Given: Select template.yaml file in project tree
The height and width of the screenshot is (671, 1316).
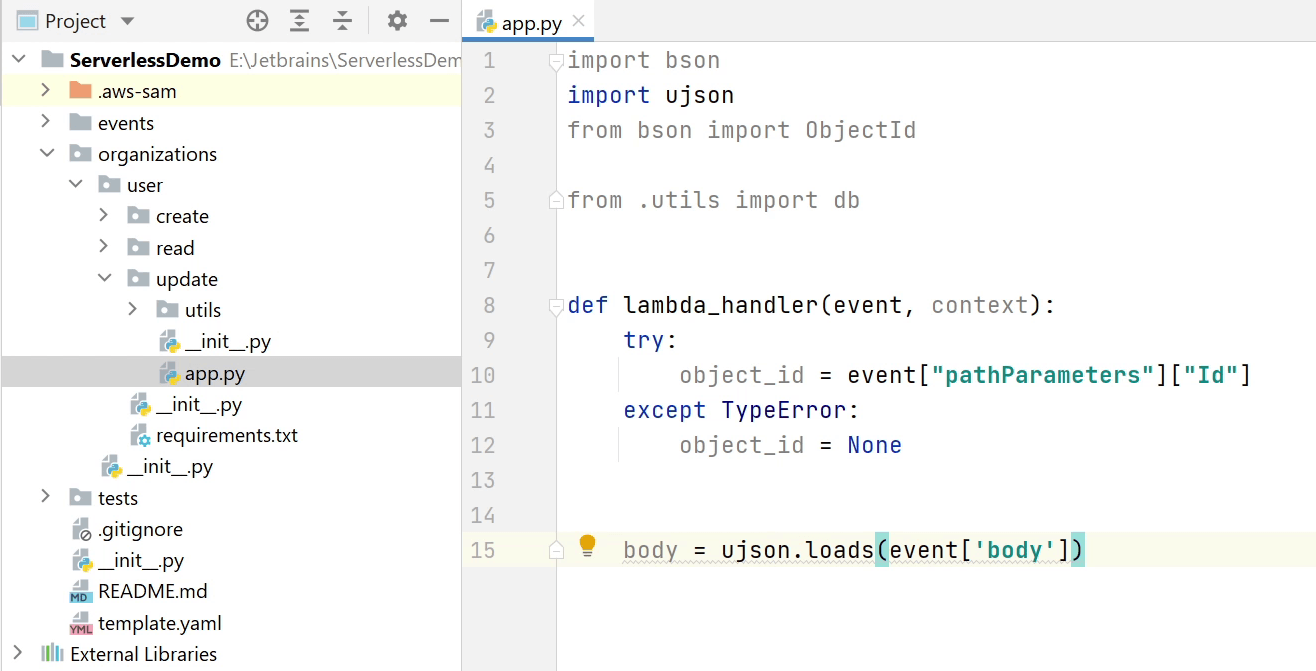Looking at the screenshot, I should pyautogui.click(x=159, y=623).
